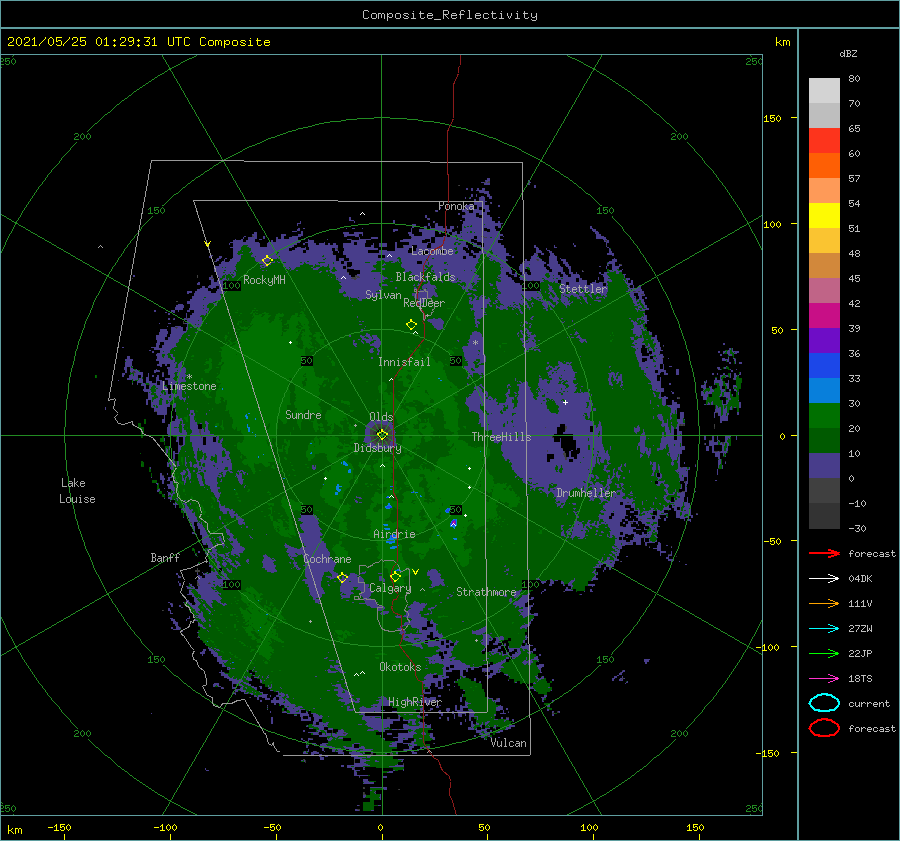The image size is (900, 841).
Task: Click the -150 mark on bottom km axis
Action: [59, 827]
